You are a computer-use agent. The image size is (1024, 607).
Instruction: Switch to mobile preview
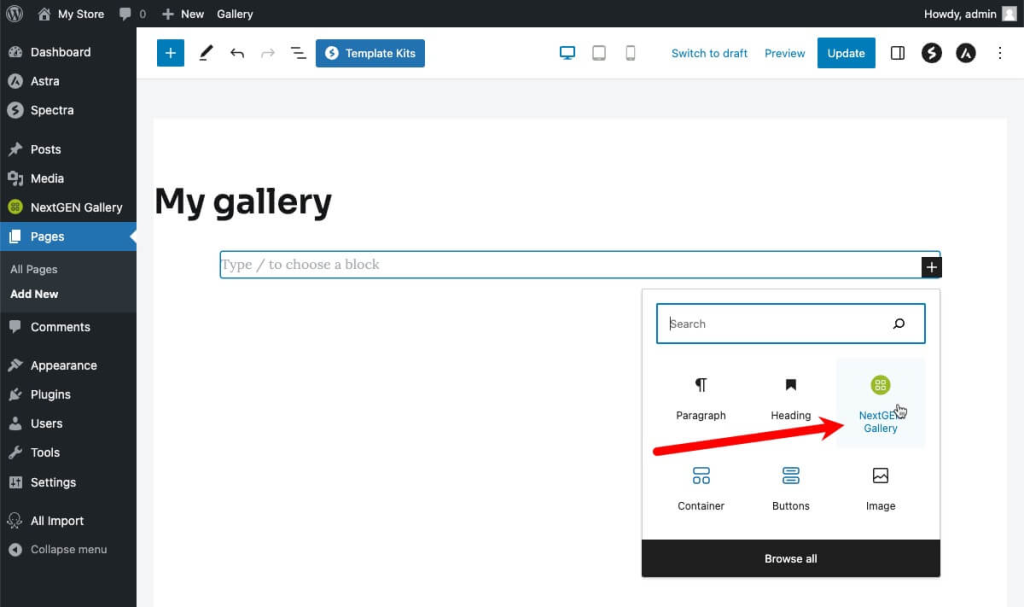coord(630,53)
